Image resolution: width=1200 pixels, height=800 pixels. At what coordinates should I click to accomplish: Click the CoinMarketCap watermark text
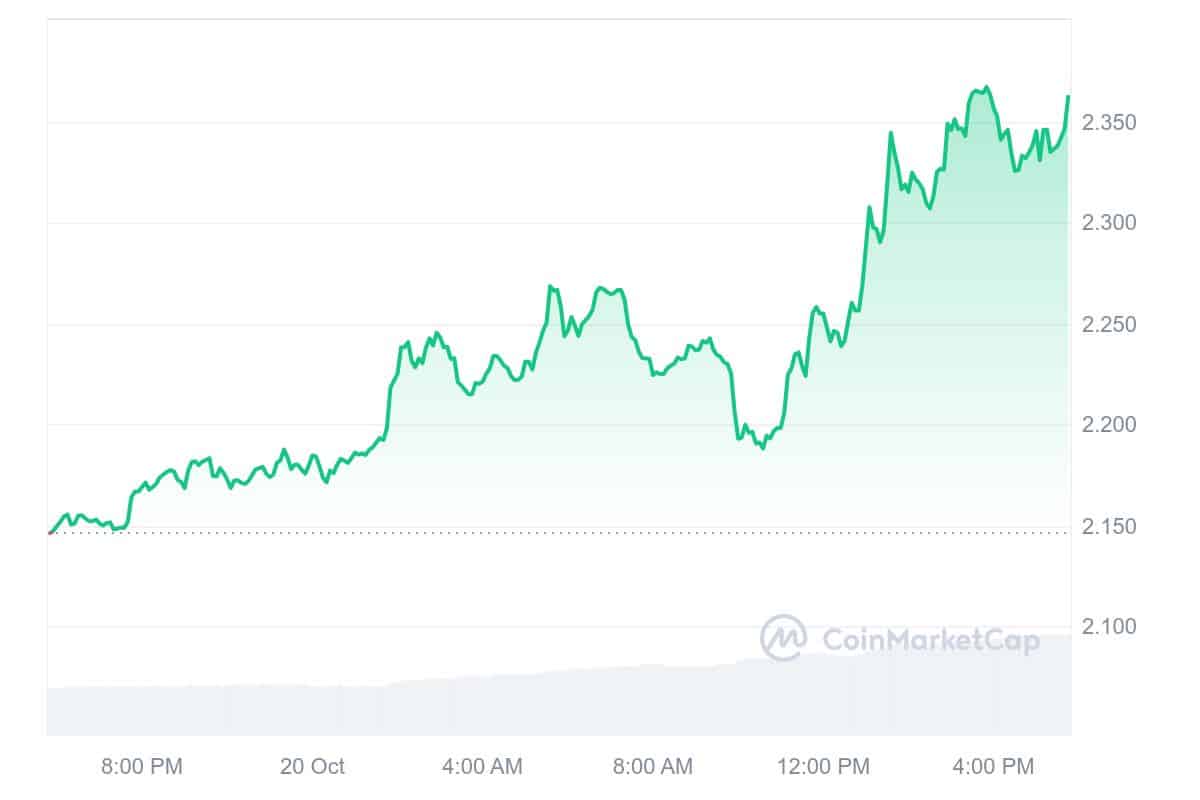(x=931, y=640)
